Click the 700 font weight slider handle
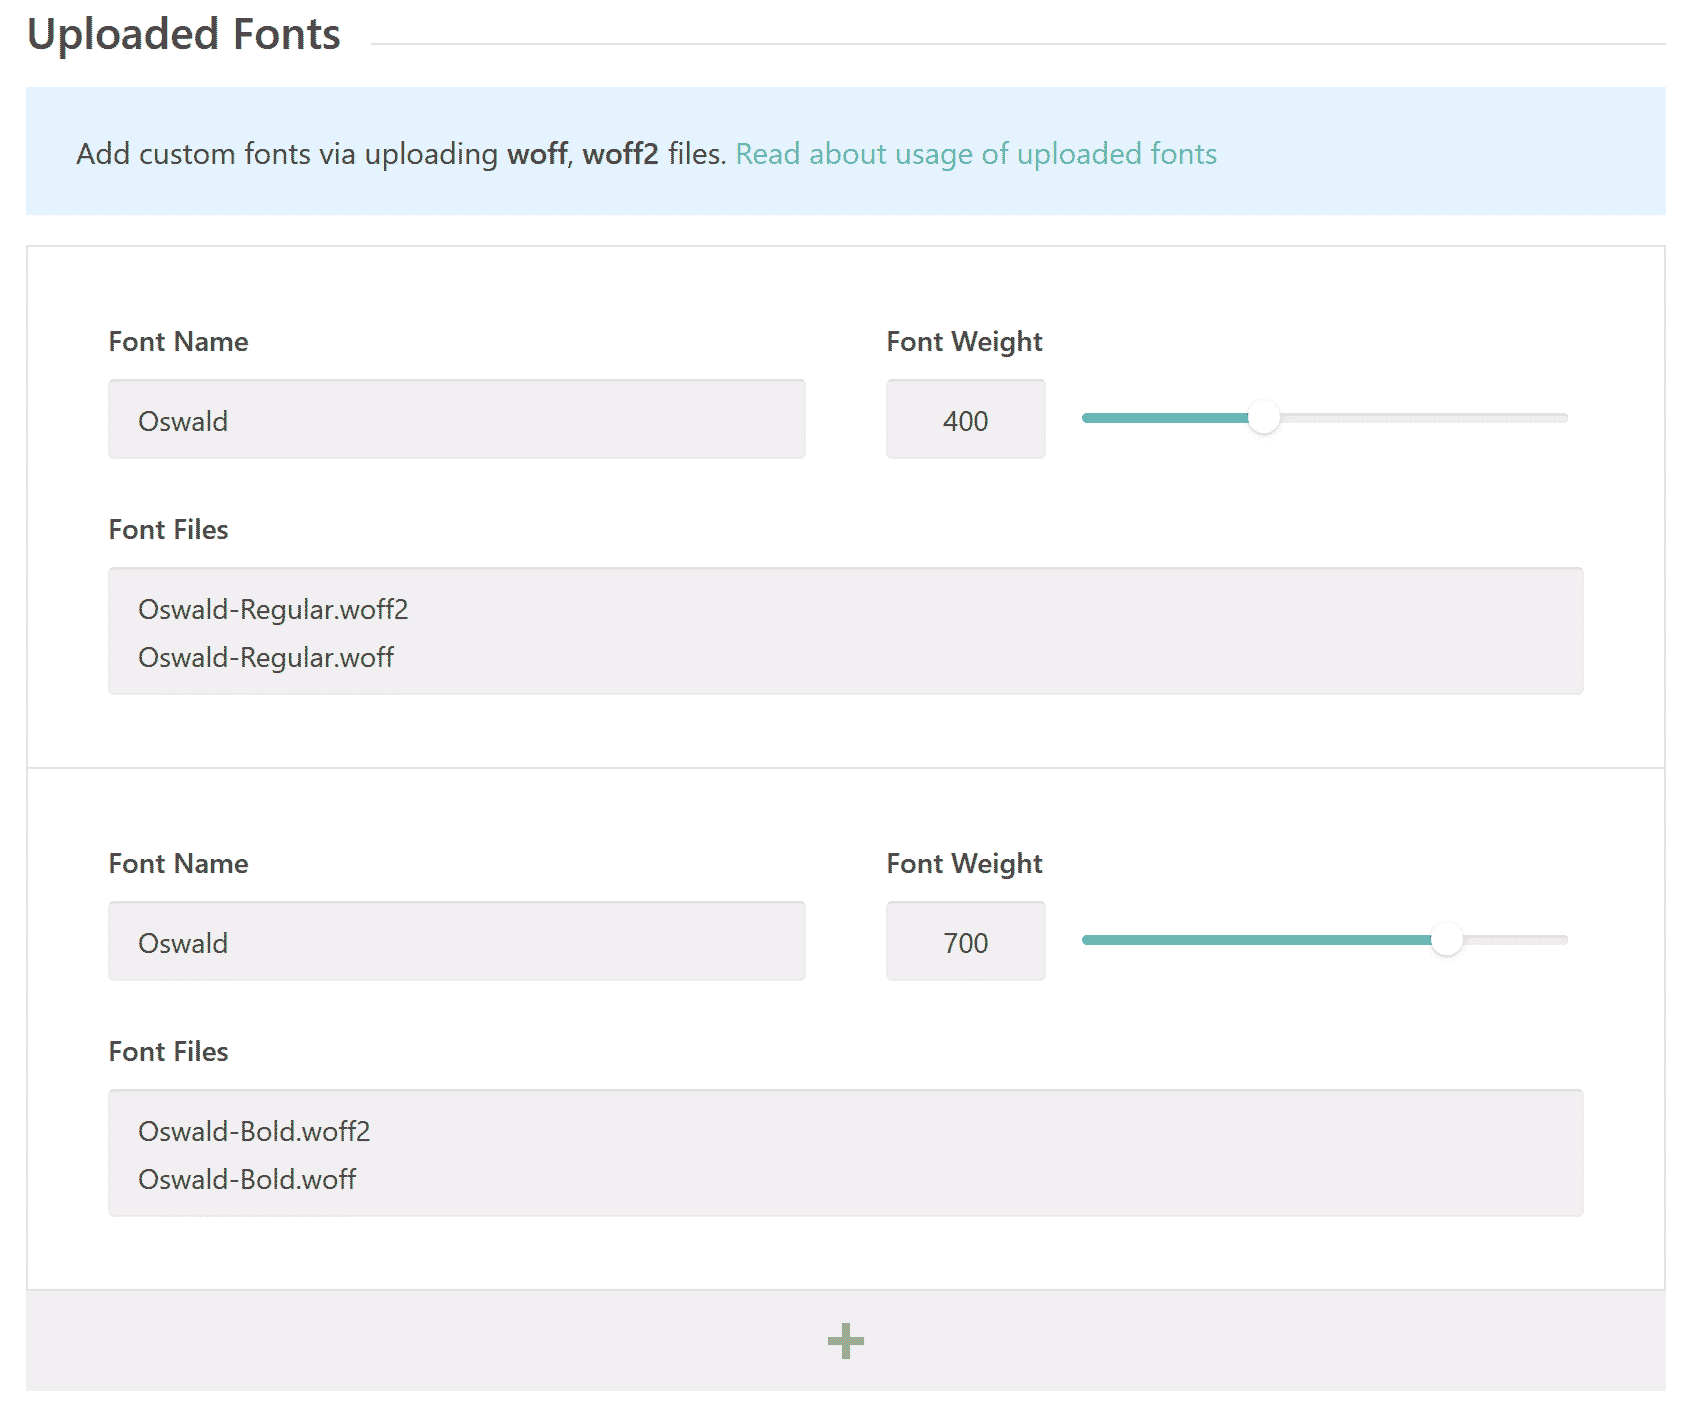 click(x=1446, y=940)
